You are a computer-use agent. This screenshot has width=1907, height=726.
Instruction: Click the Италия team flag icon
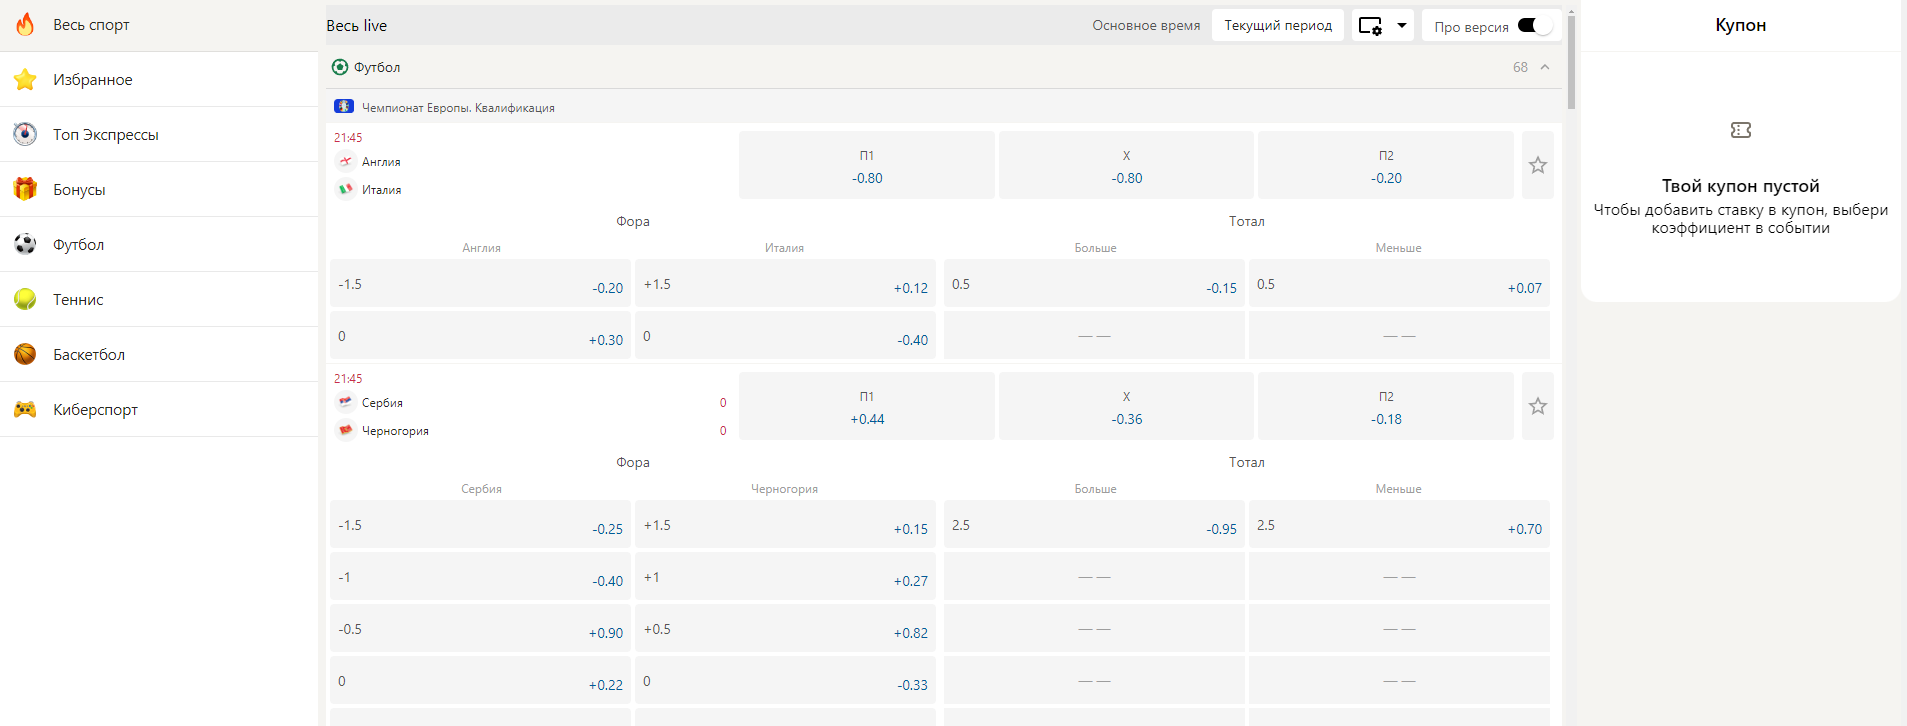click(345, 189)
